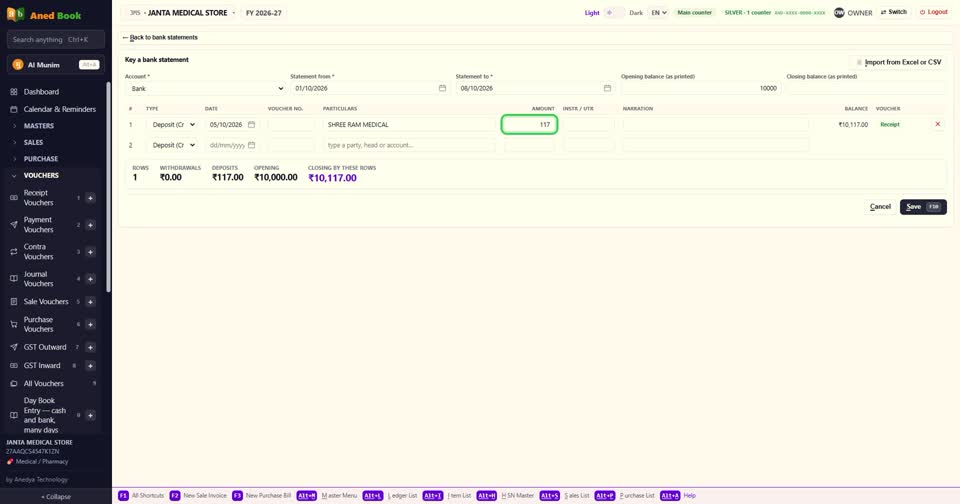Click Import from Excel or CSV
This screenshot has width=960, height=504.
(x=898, y=62)
